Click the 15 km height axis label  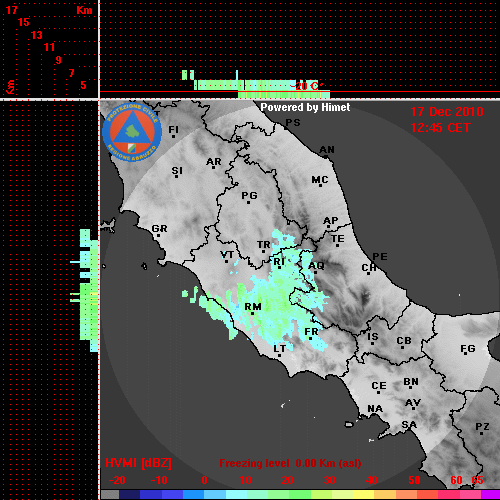tap(24, 22)
